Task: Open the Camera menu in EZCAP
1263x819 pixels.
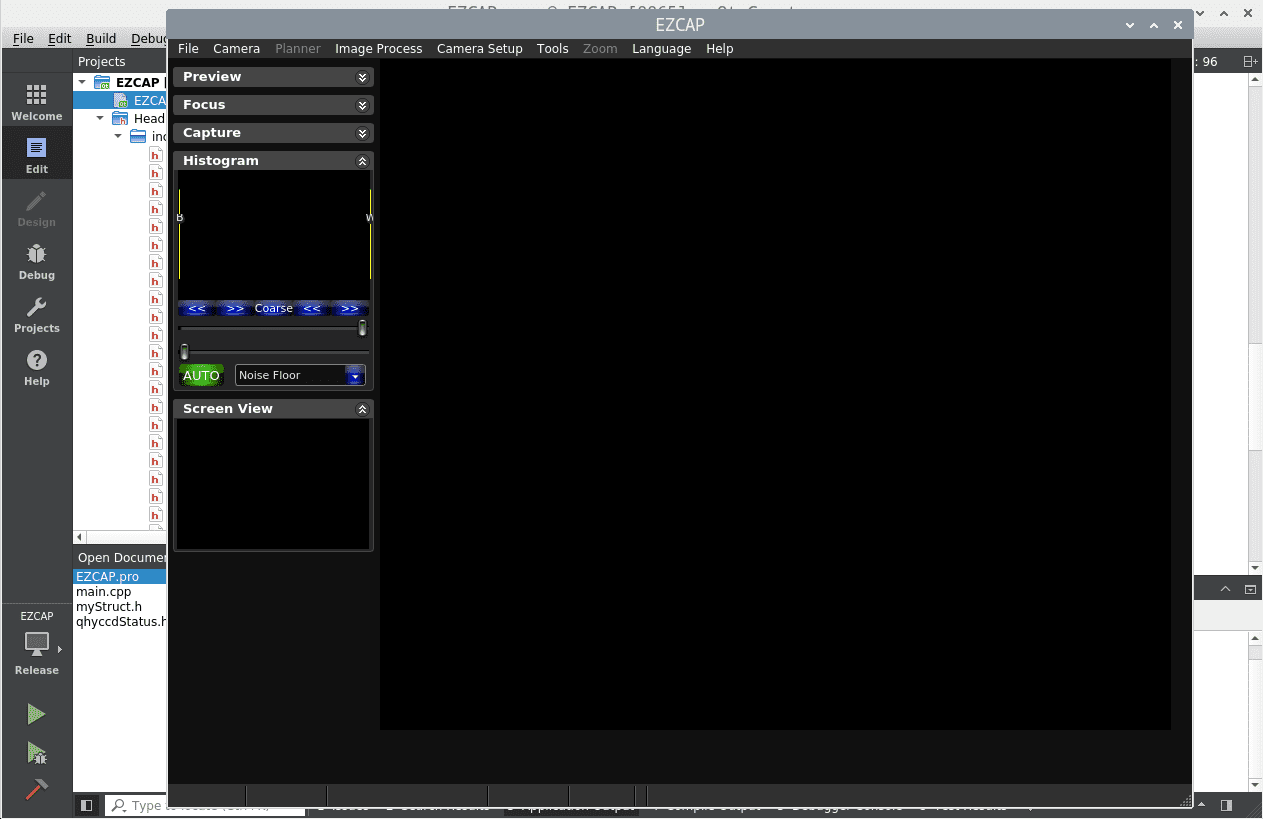Action: (236, 48)
